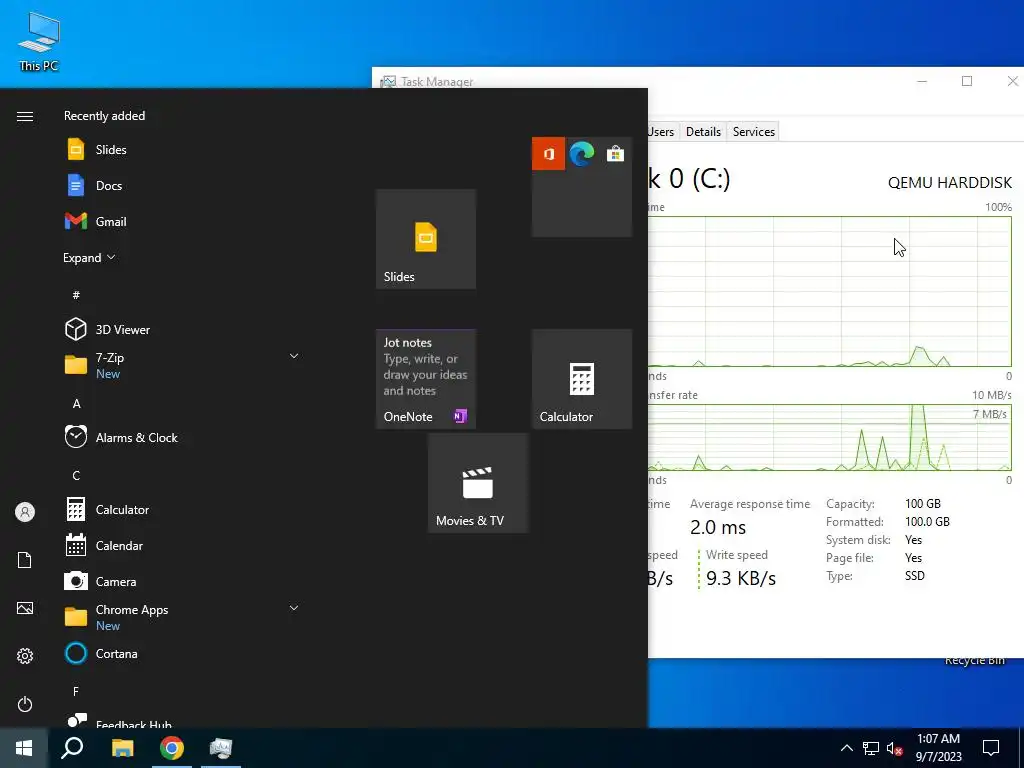This screenshot has height=768, width=1024.
Task: Click the 2.0 ms response time value
Action: click(x=718, y=528)
